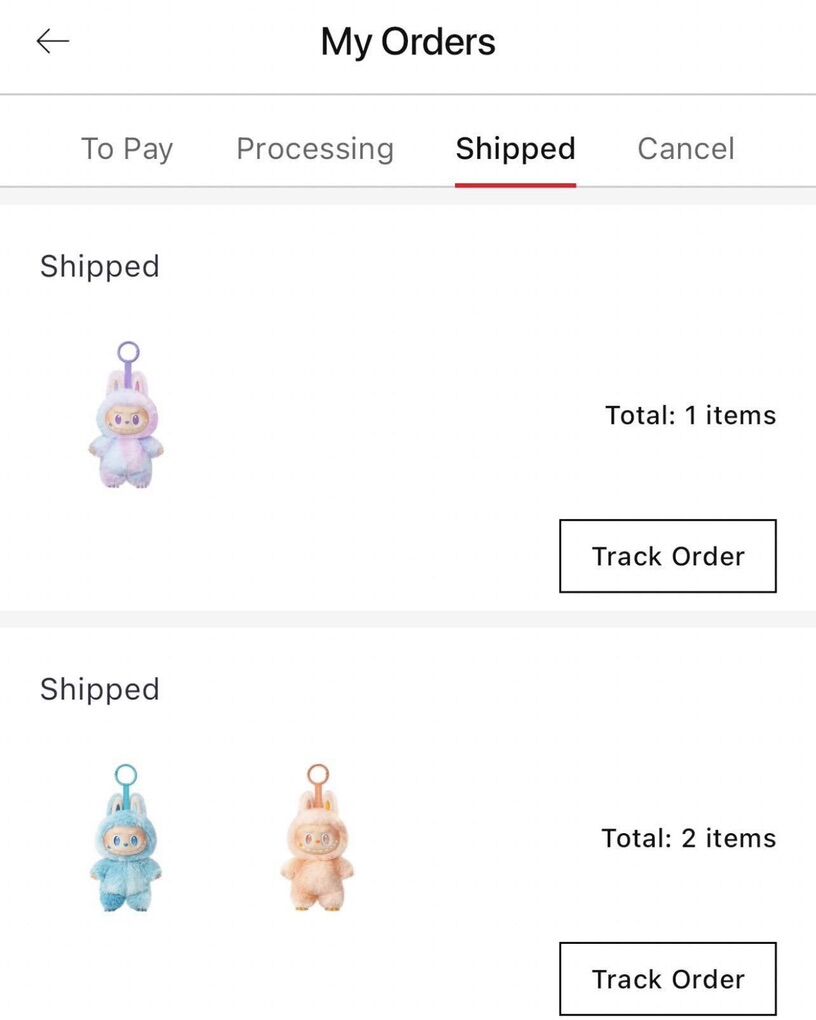Click the gray divider between the orders
This screenshot has width=816, height=1020.
(408, 619)
